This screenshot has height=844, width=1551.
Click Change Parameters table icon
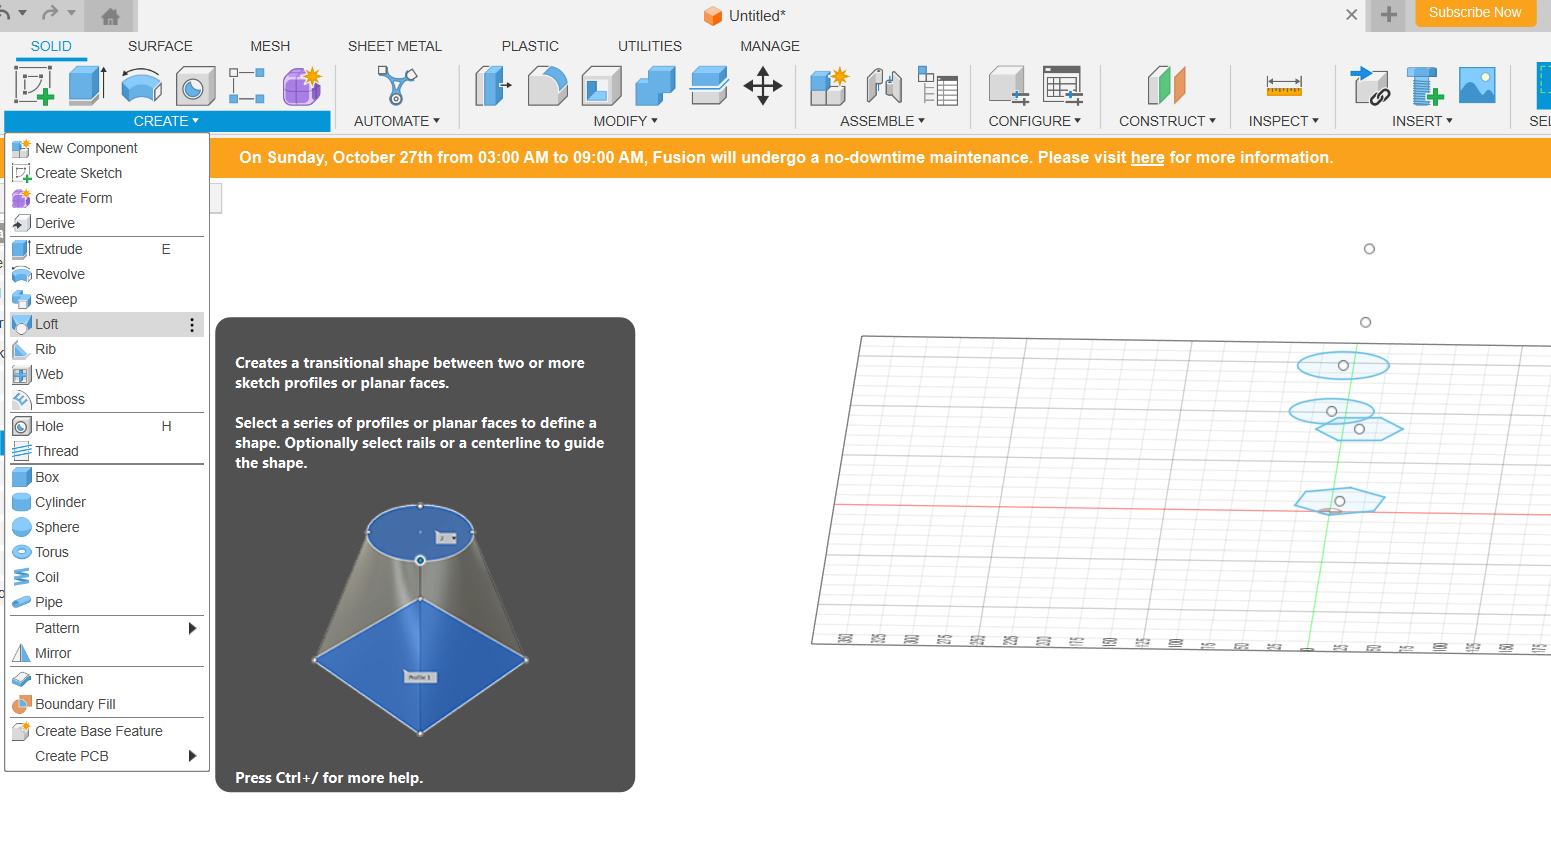pyautogui.click(x=1062, y=86)
